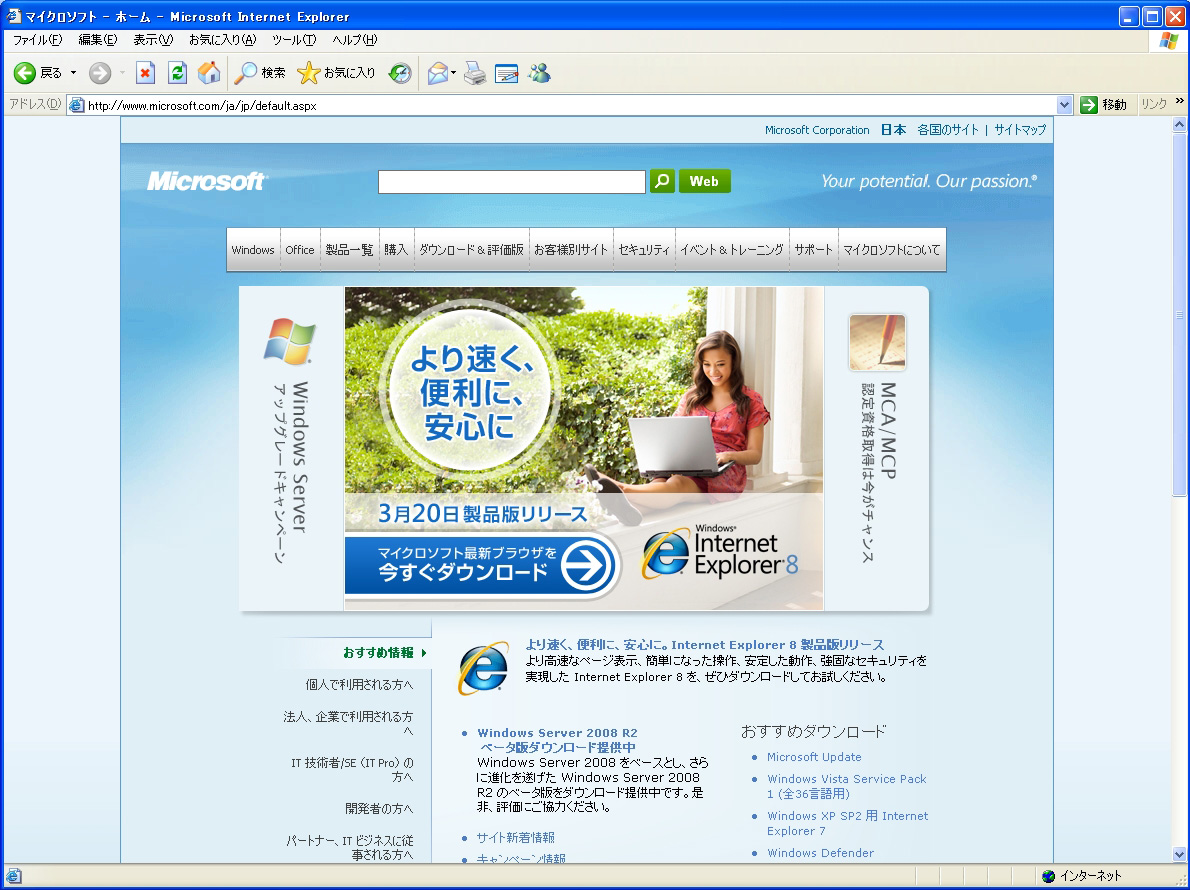Open the Windows Vista Service Pack 1 link
The width and height of the screenshot is (1190, 890).
(847, 787)
